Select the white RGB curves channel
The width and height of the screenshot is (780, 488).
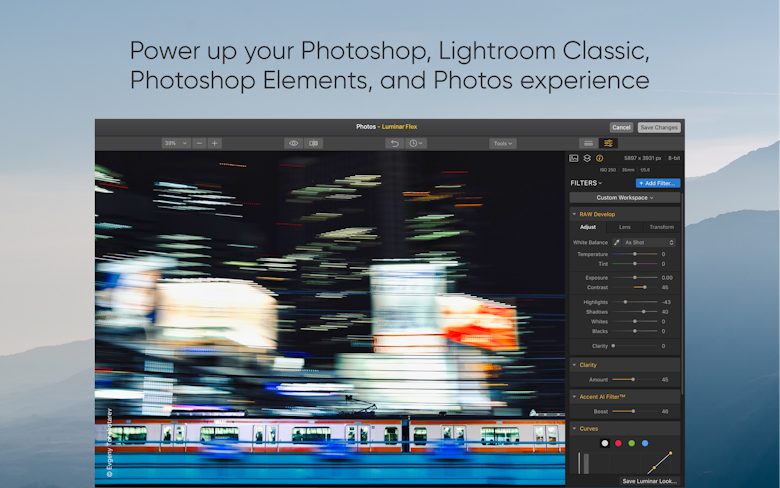605,443
